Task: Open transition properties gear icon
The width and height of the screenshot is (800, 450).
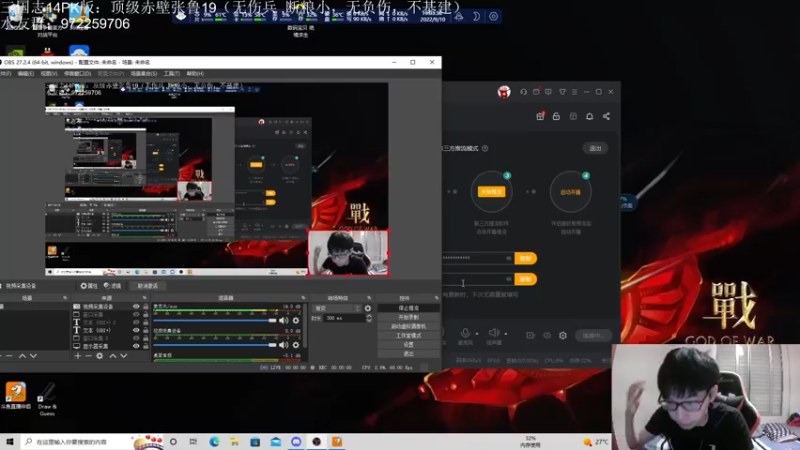Action: pos(368,308)
